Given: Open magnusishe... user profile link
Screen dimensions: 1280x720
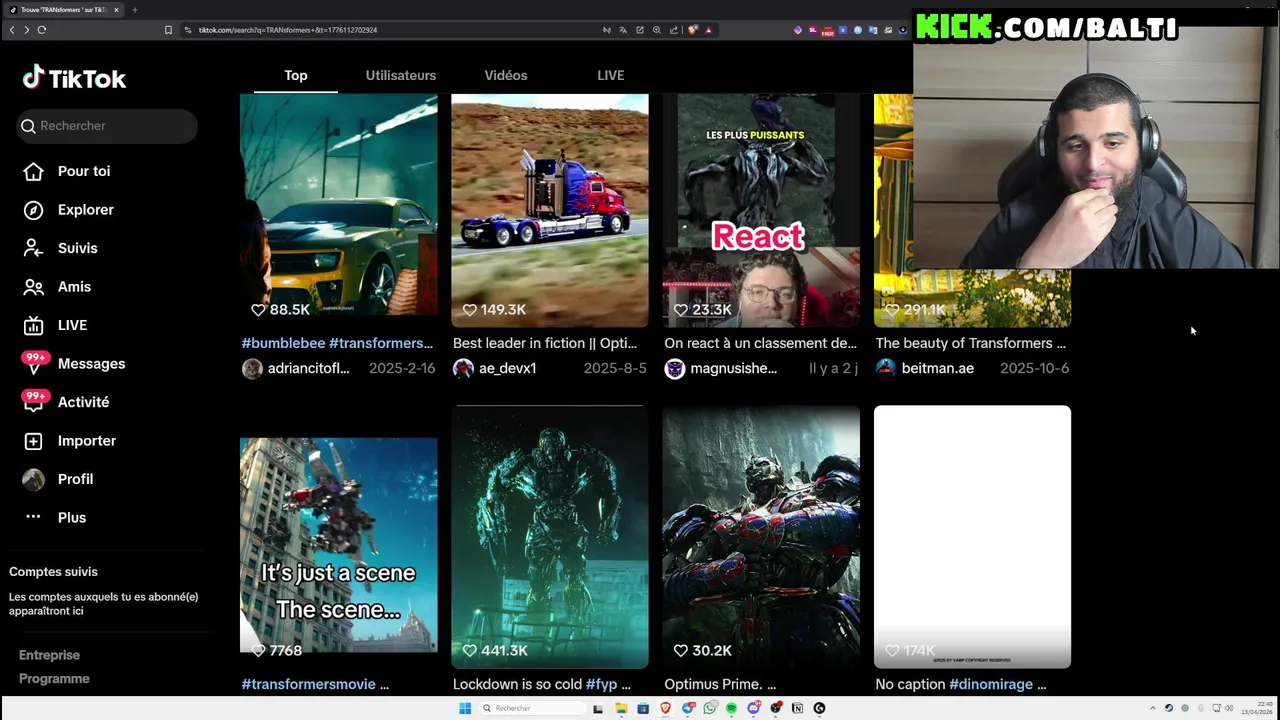Looking at the screenshot, I should point(733,368).
